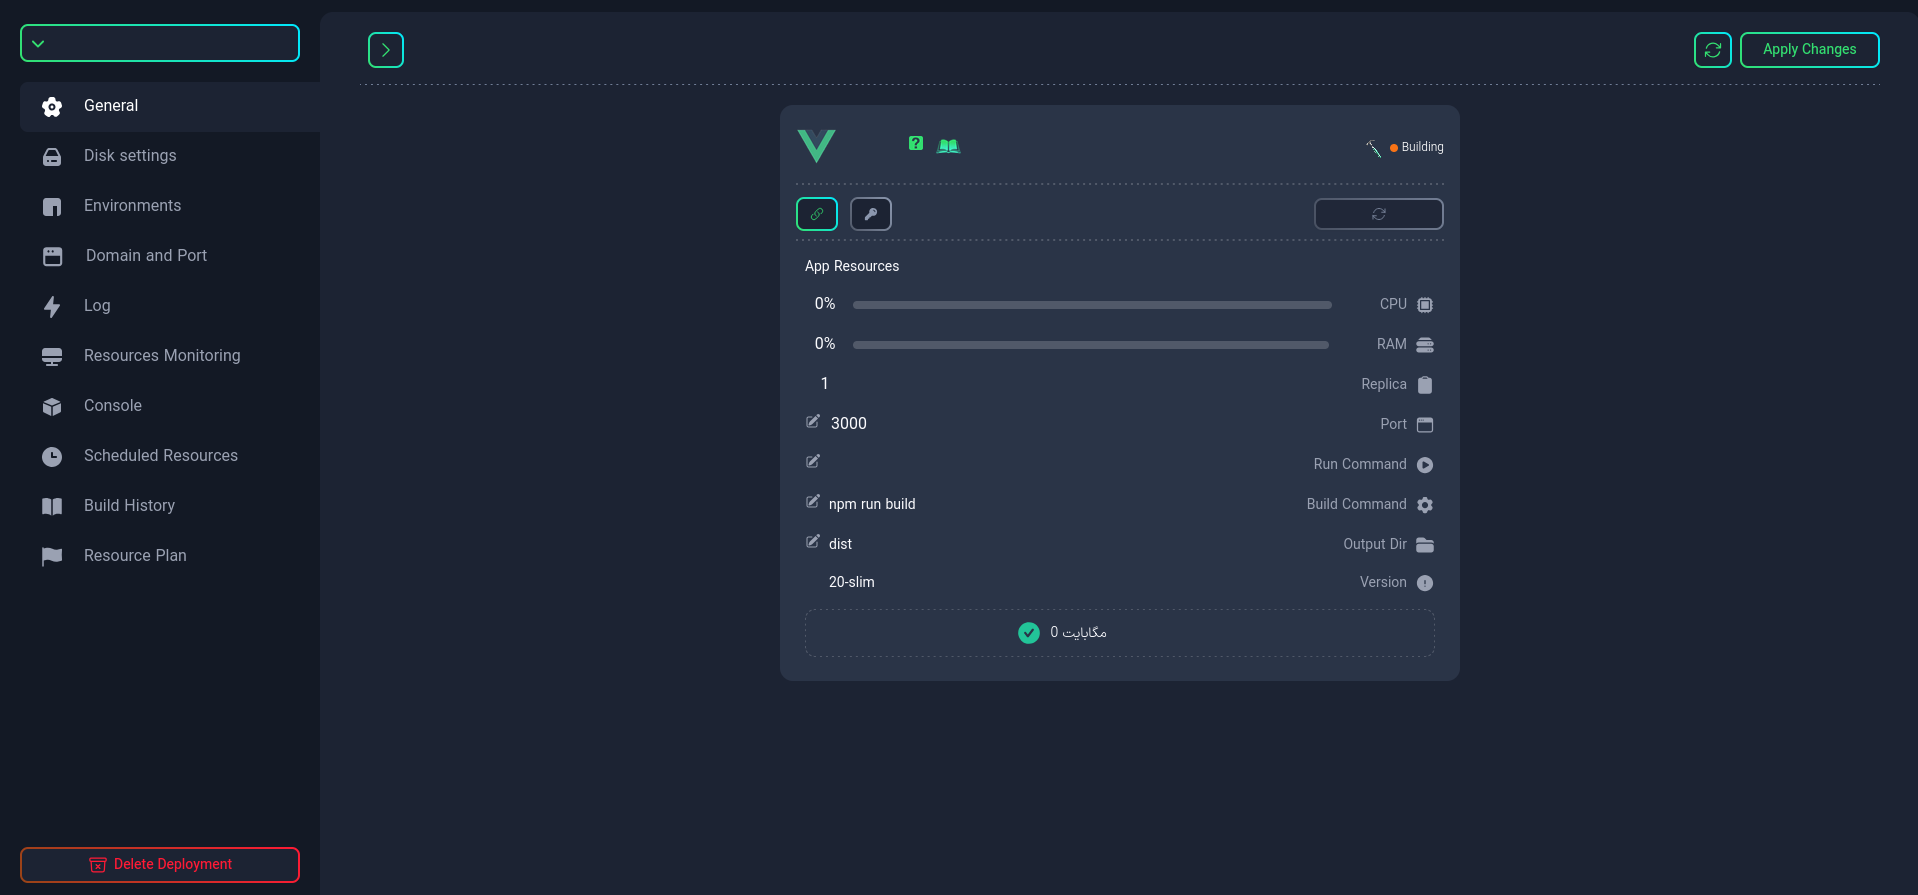Viewport: 1918px width, 895px height.
Task: Click the Resource Plan flag icon
Action: tap(52, 557)
